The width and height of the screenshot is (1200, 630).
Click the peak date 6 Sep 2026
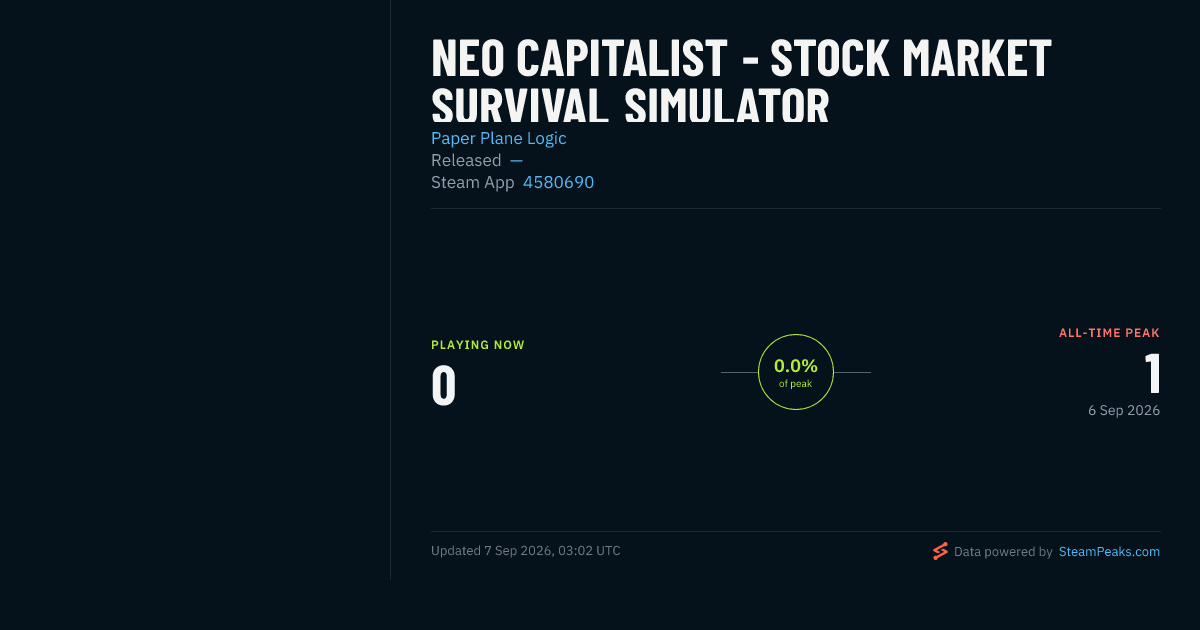1124,410
